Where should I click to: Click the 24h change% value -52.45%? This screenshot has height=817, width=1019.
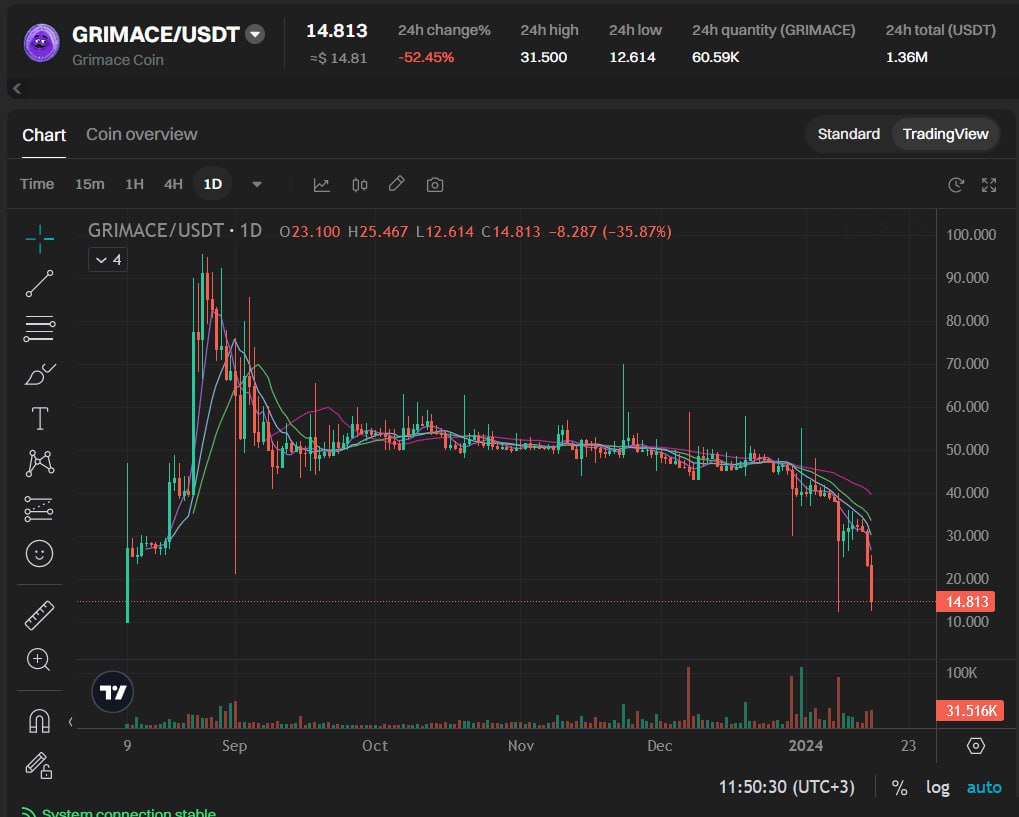point(426,57)
